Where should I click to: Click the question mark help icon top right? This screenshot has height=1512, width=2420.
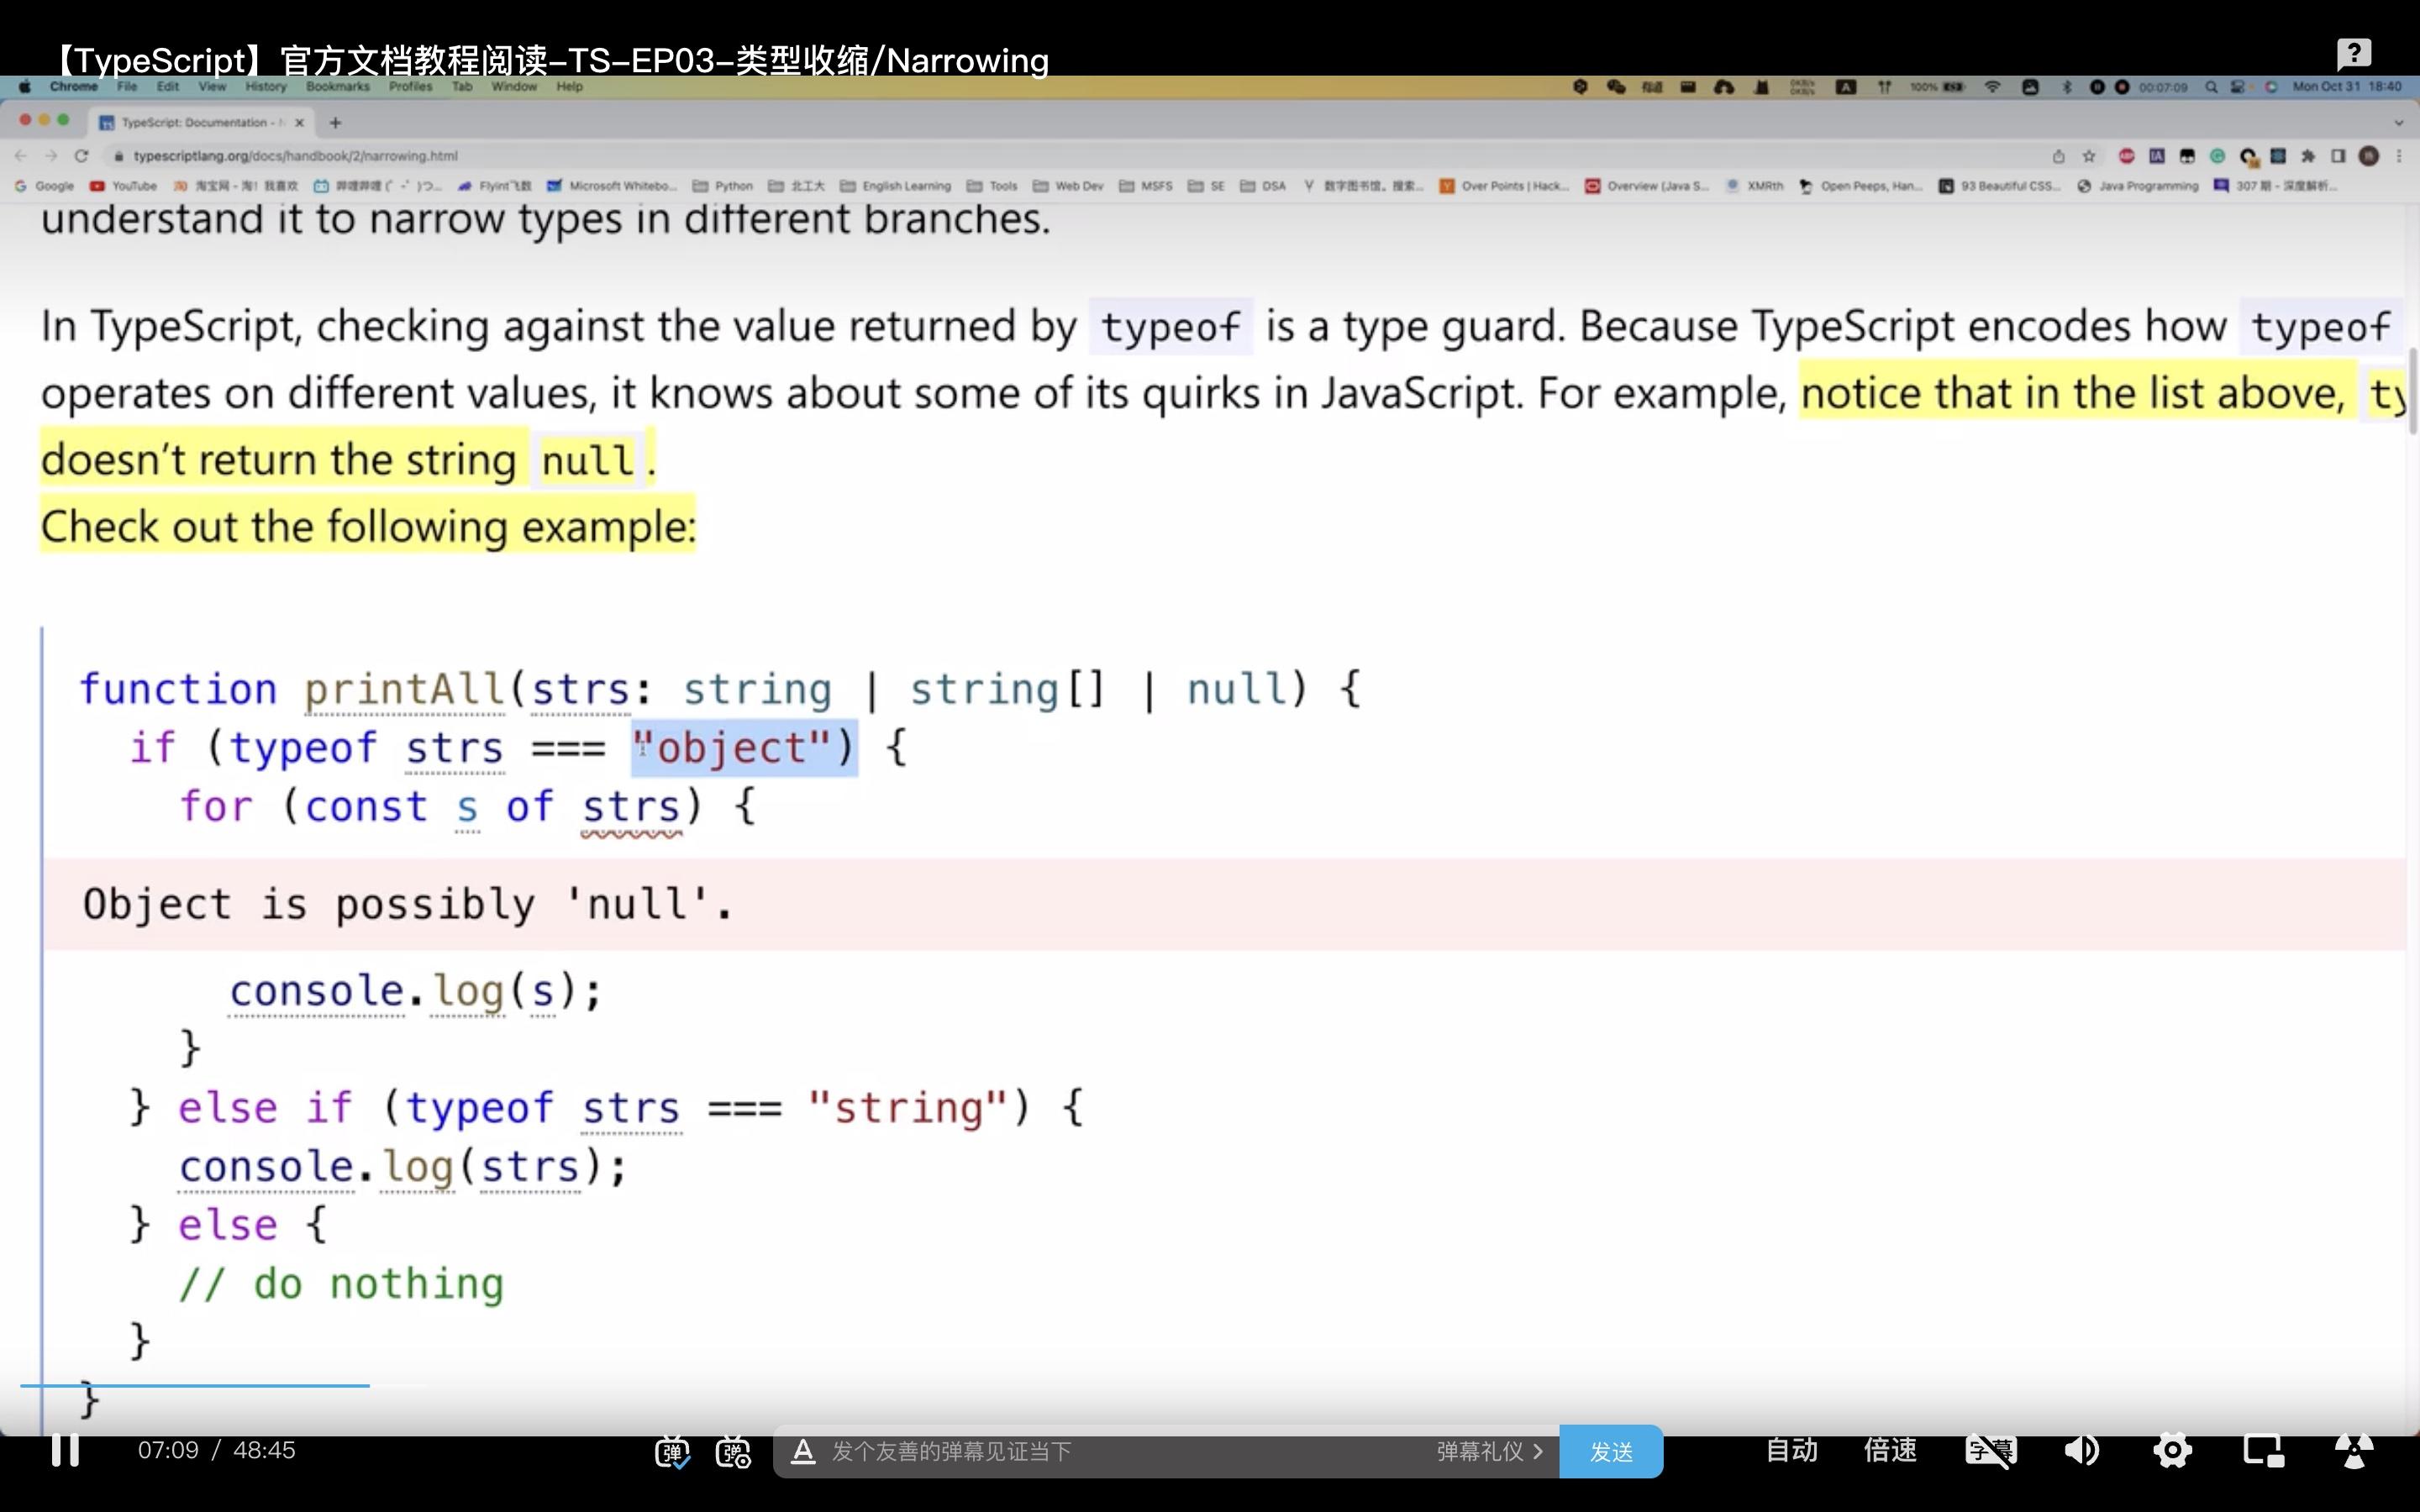click(x=2352, y=52)
